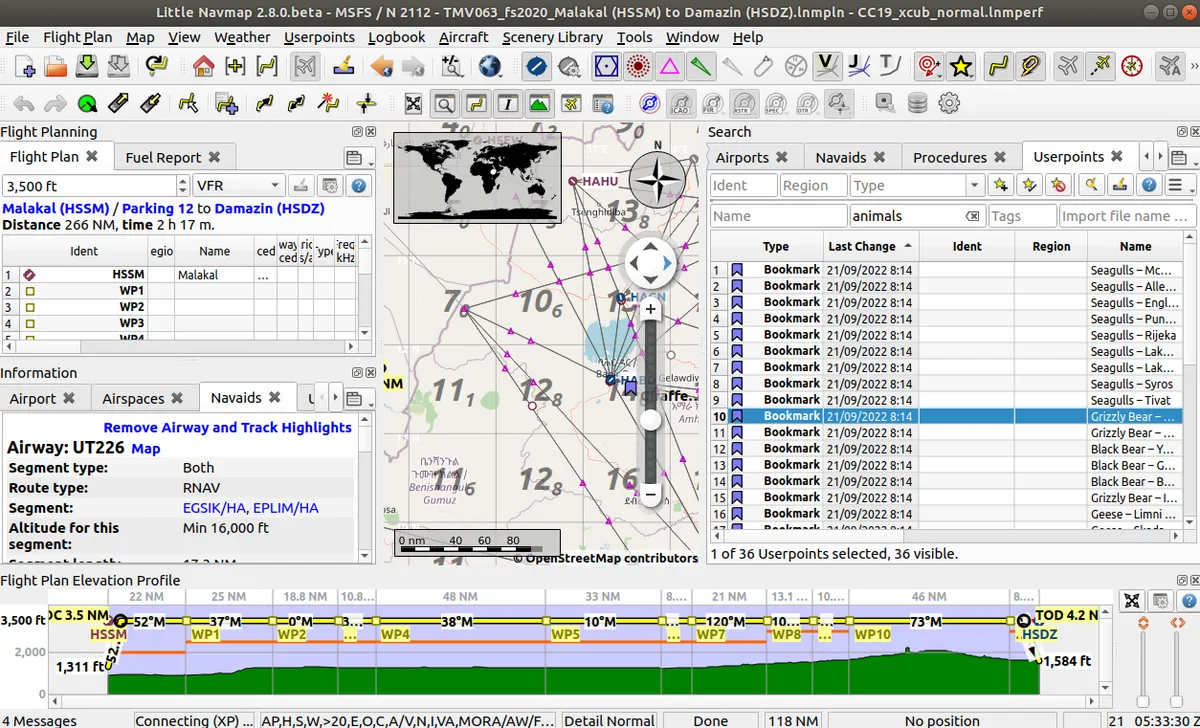Toggle the RSTR restricted airspace button
The width and height of the screenshot is (1200, 728).
point(744,103)
